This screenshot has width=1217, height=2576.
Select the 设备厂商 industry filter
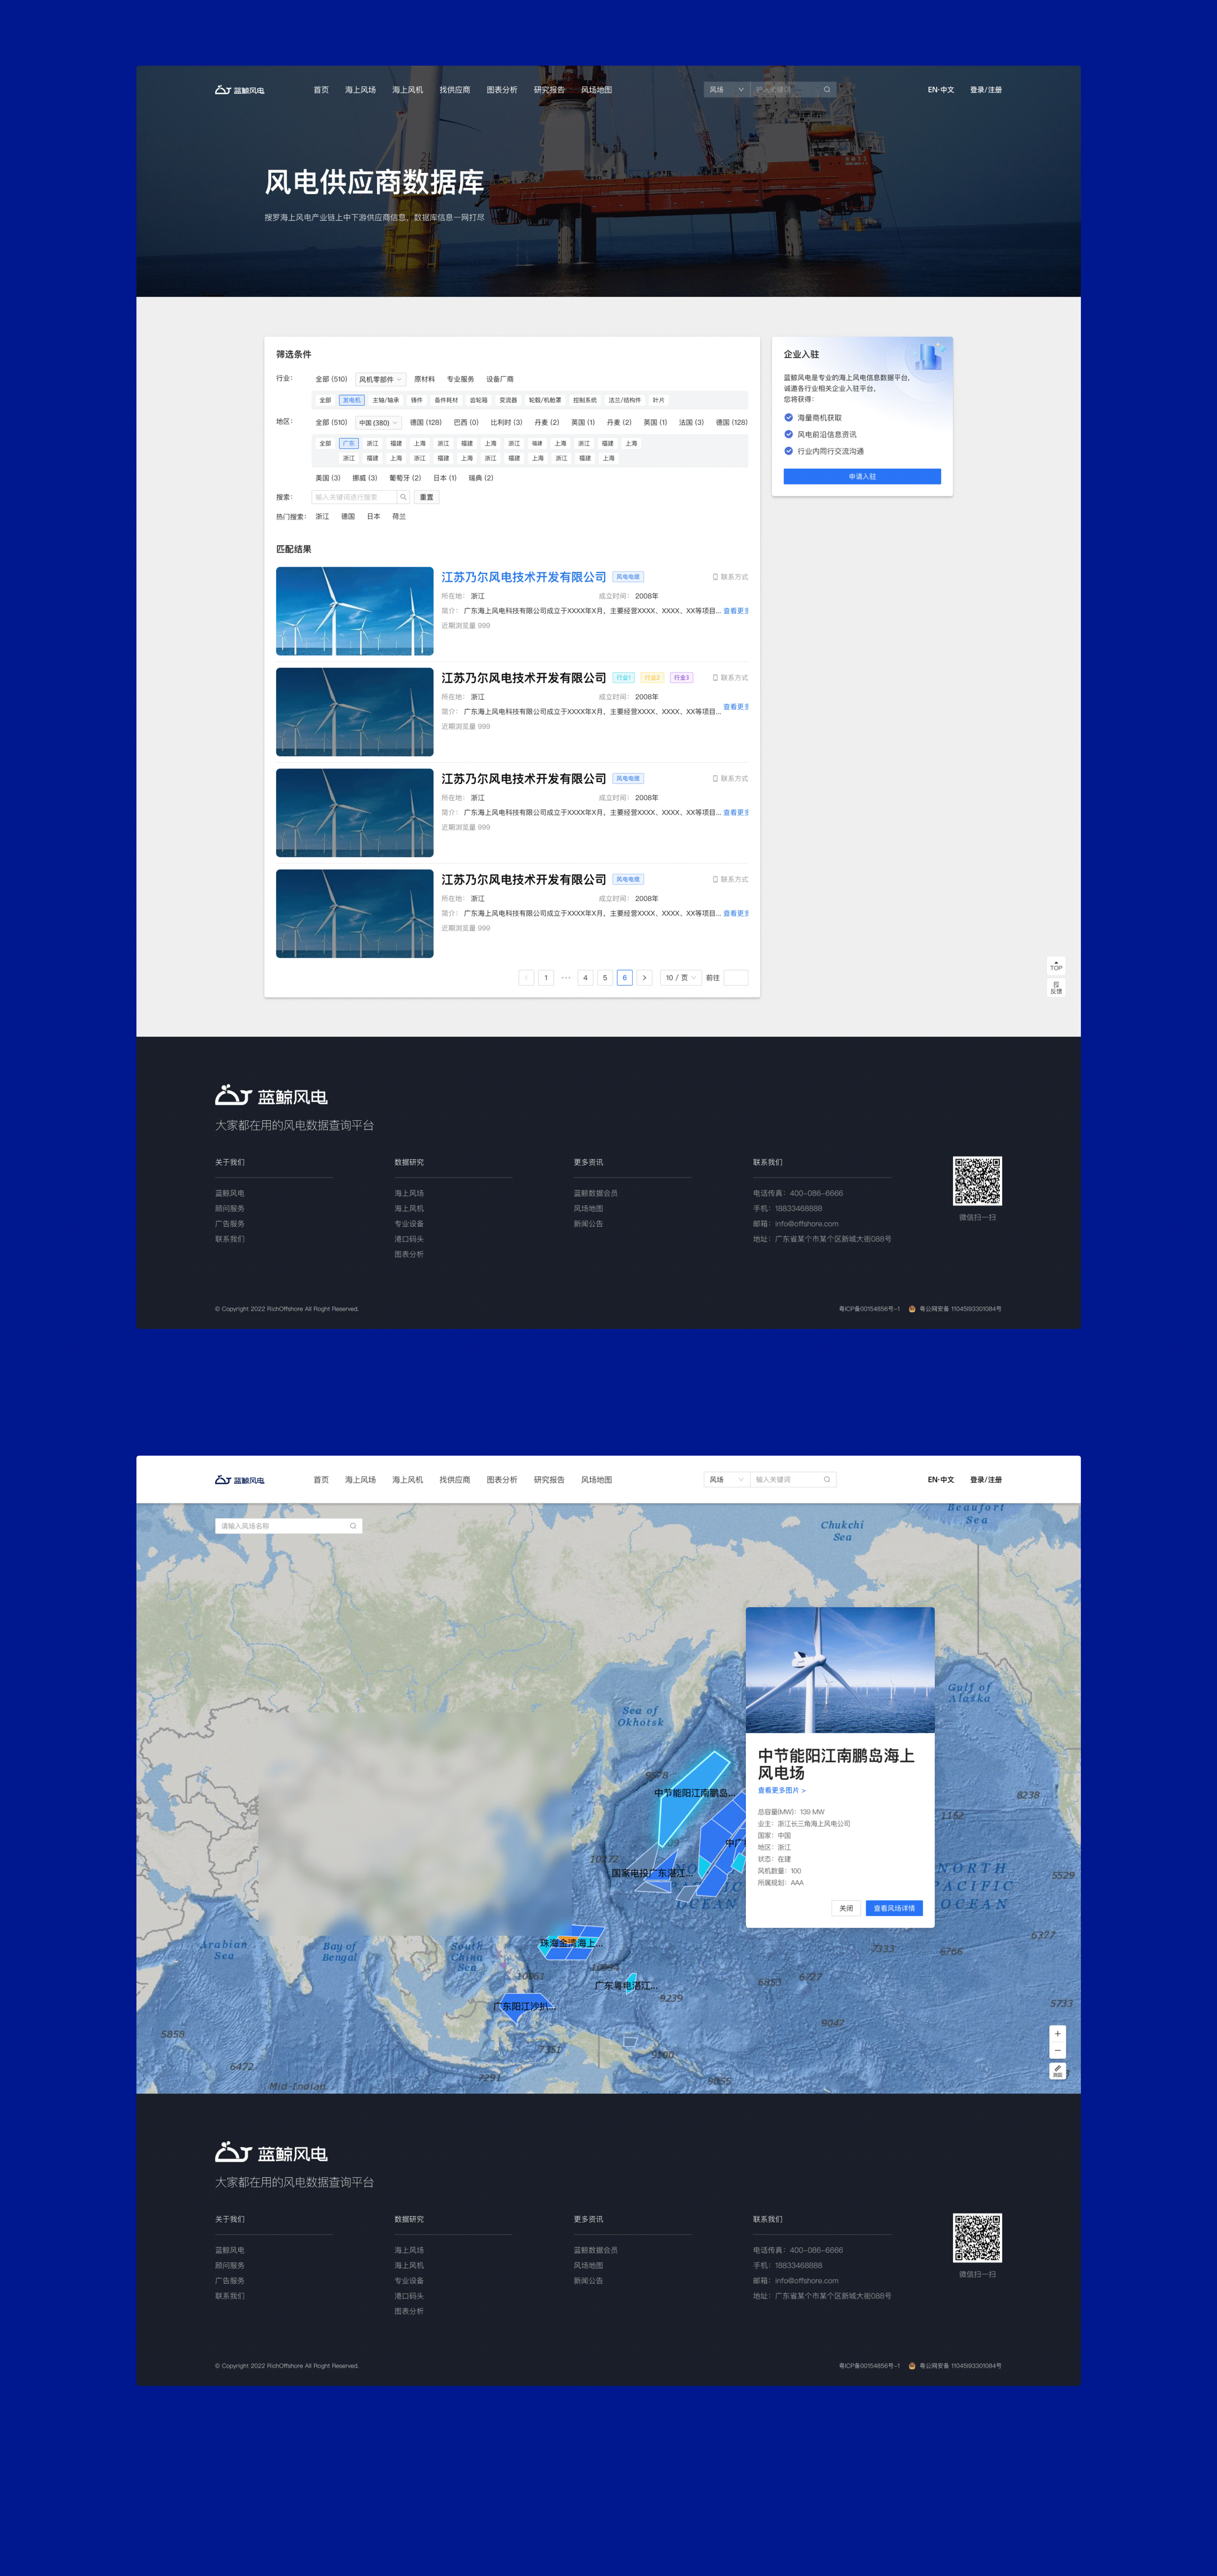click(500, 379)
